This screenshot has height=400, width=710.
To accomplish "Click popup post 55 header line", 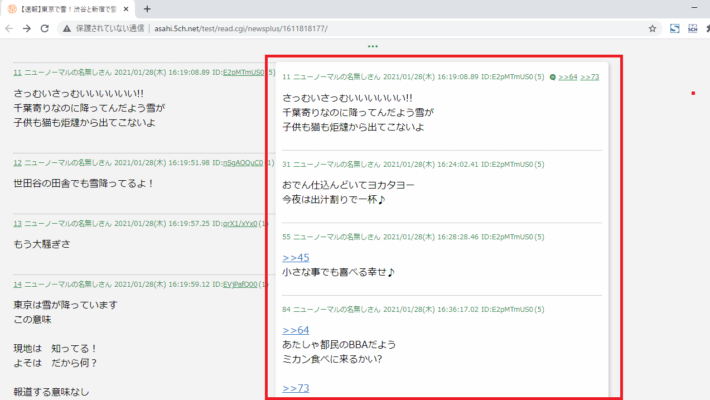I will (413, 237).
